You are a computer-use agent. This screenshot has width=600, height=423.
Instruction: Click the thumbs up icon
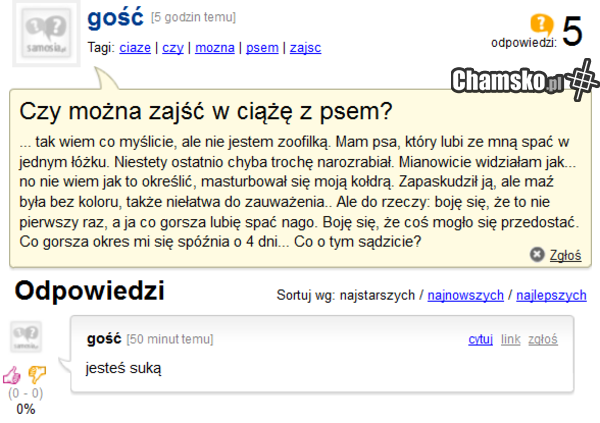(x=12, y=376)
